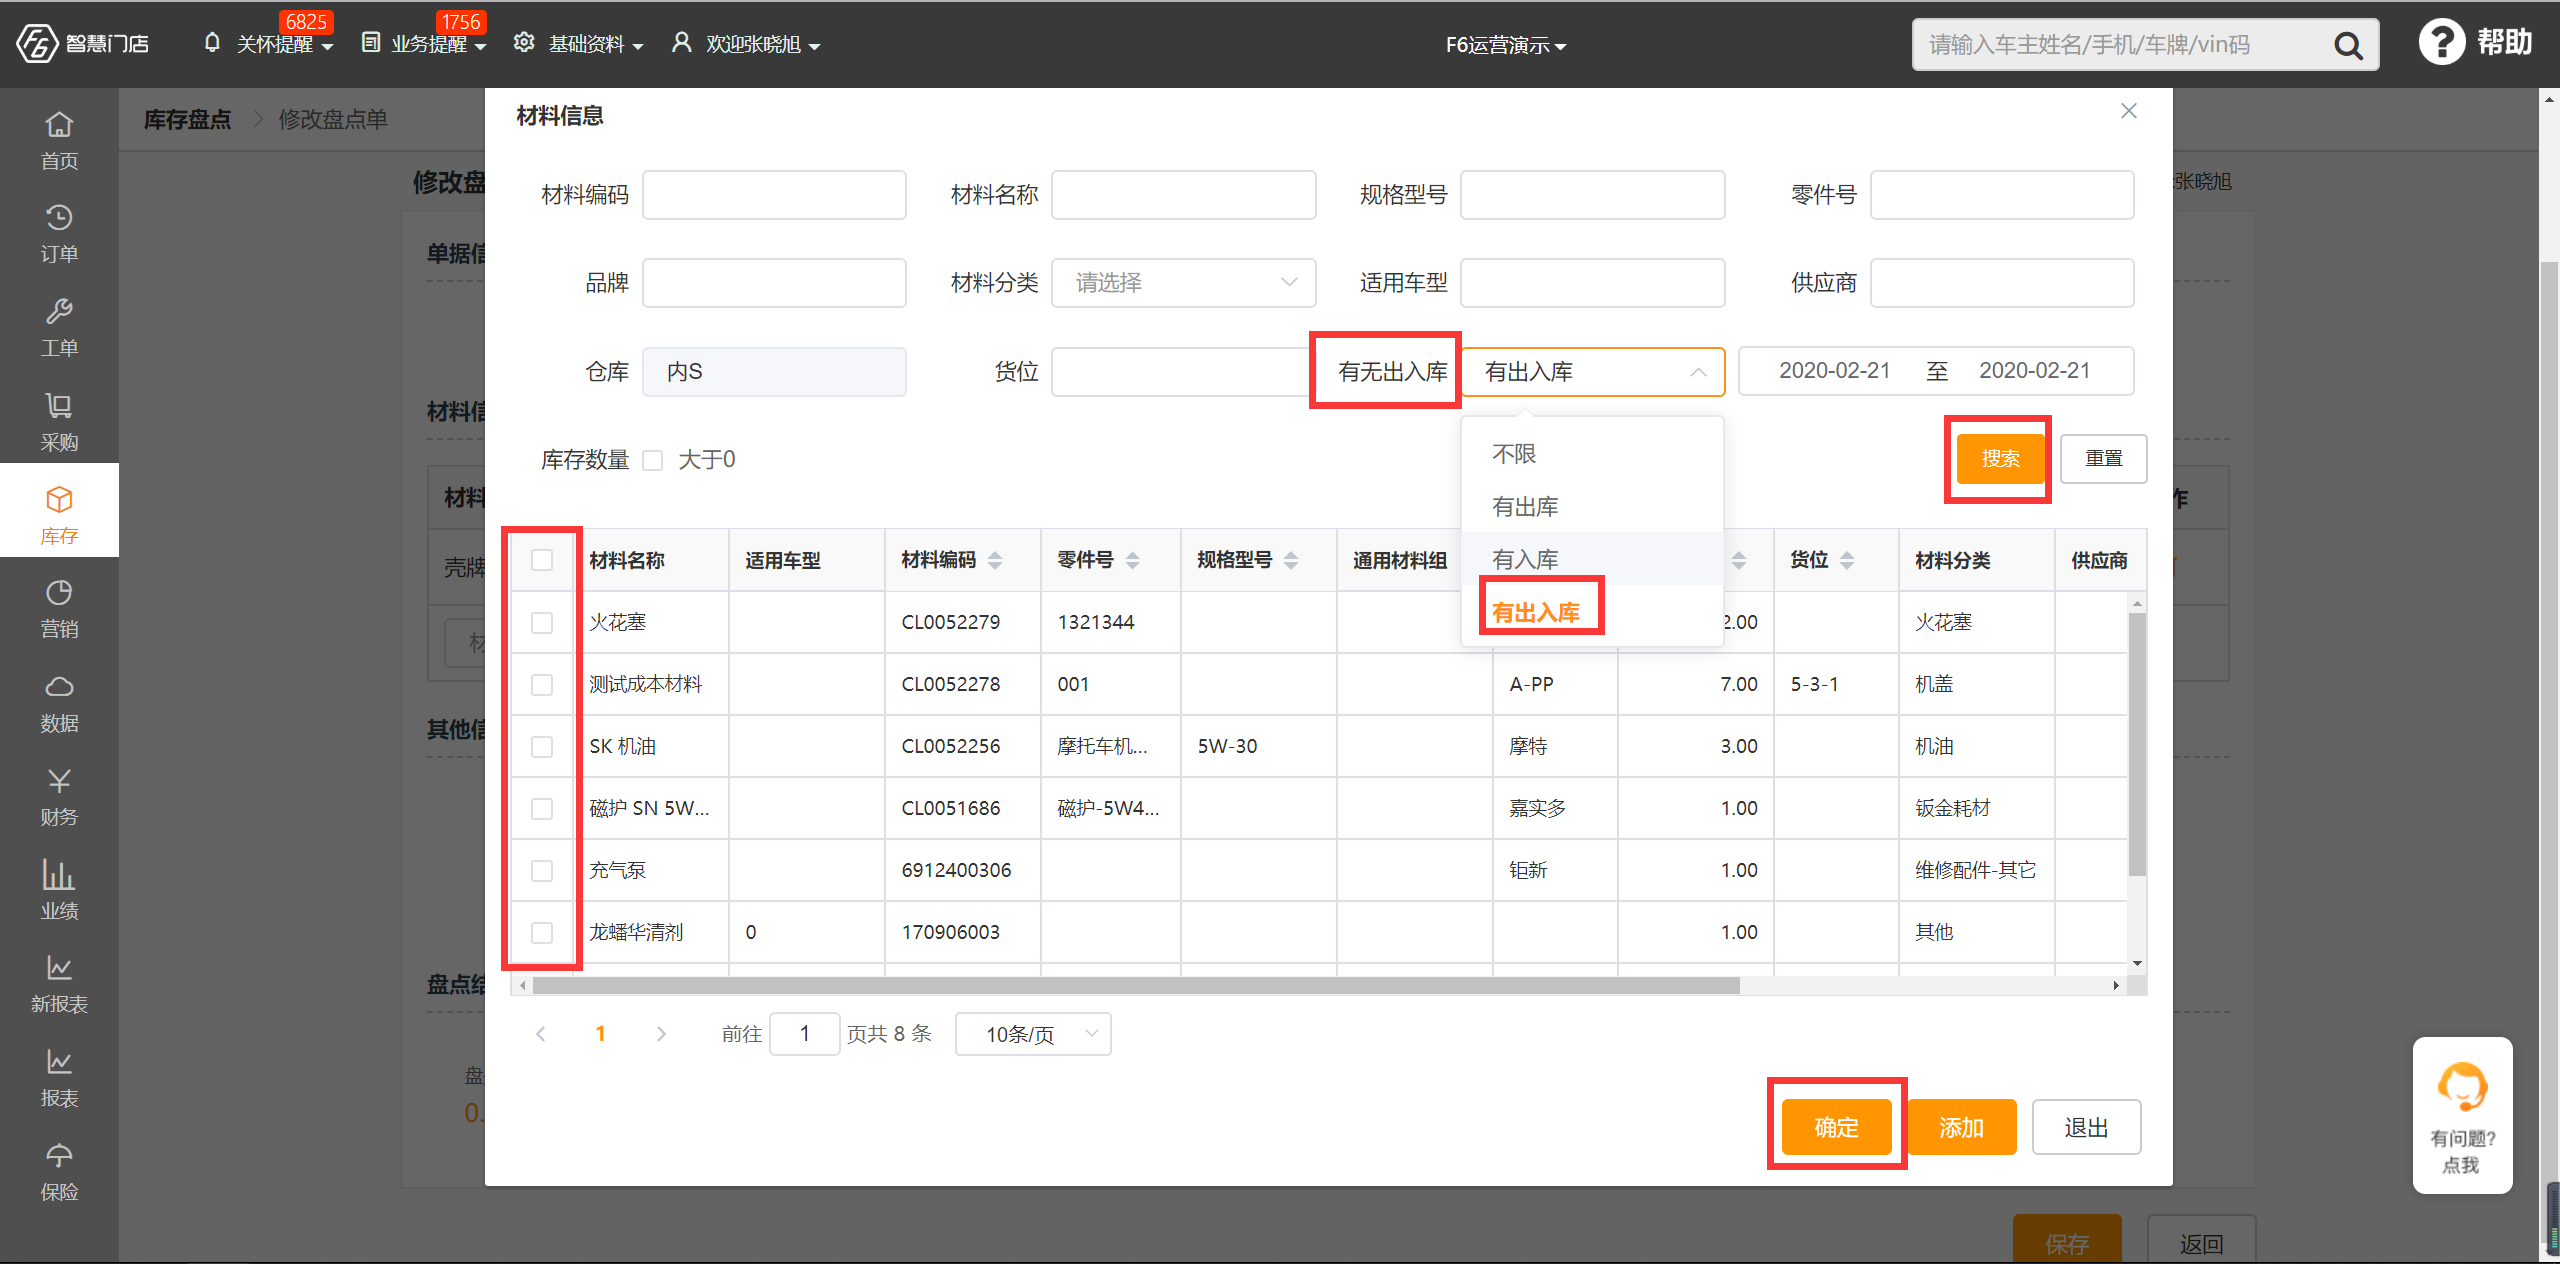The width and height of the screenshot is (2560, 1264).
Task: Expand the 材料分类 请选择 dropdown
Action: (1183, 283)
